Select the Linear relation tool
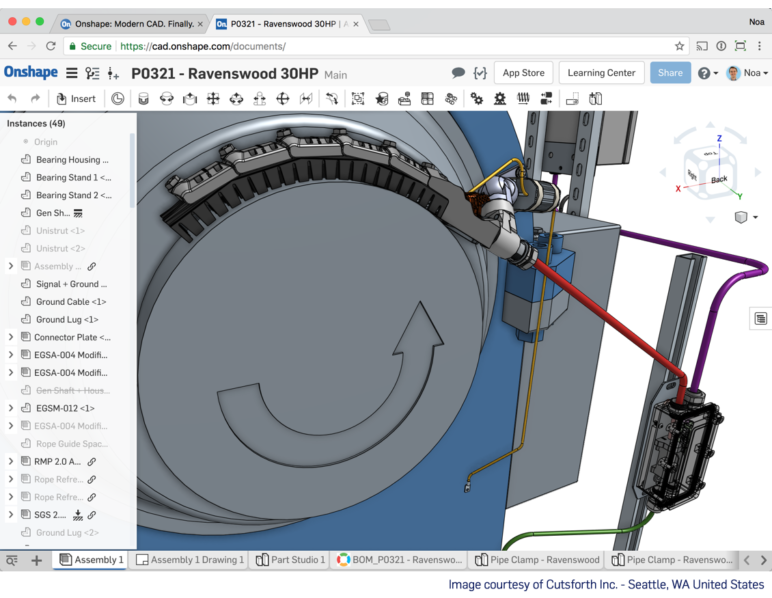This screenshot has height=598, width=772. [x=547, y=99]
